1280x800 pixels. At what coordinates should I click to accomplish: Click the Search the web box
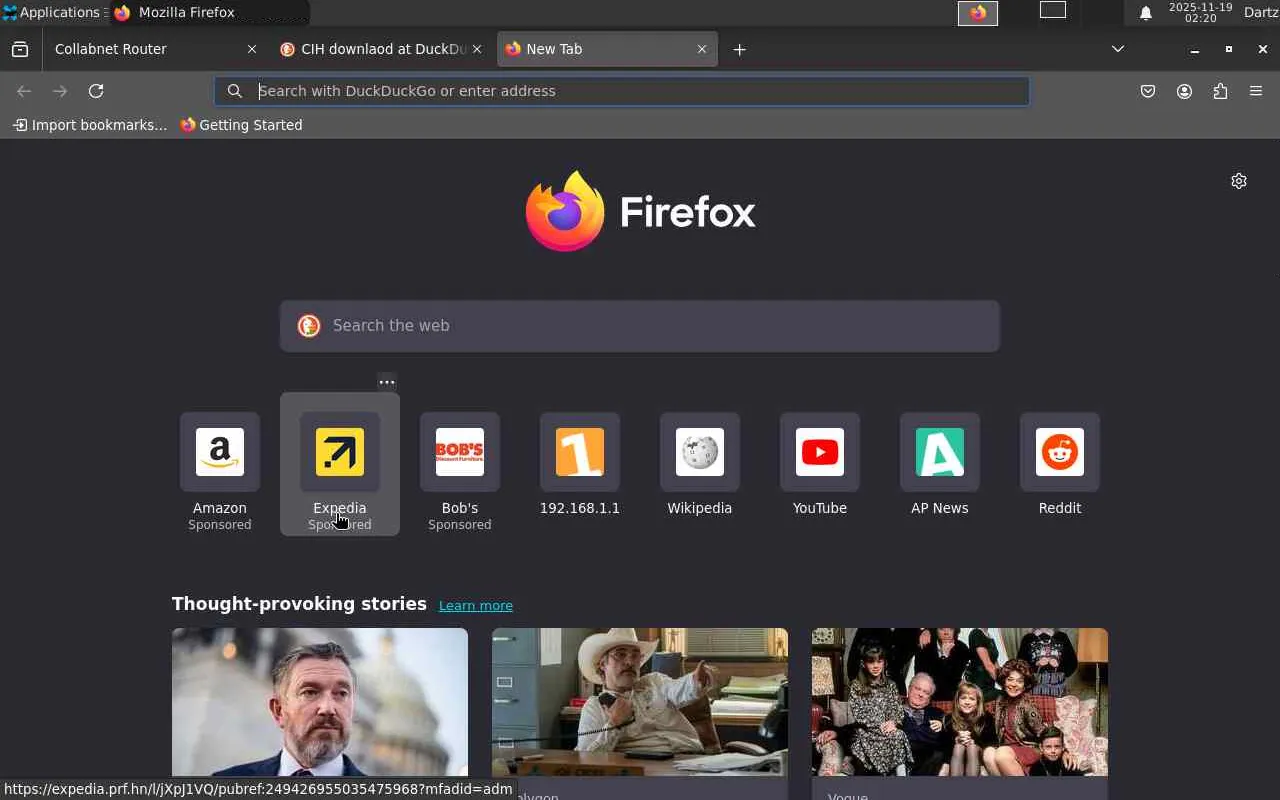pos(640,326)
